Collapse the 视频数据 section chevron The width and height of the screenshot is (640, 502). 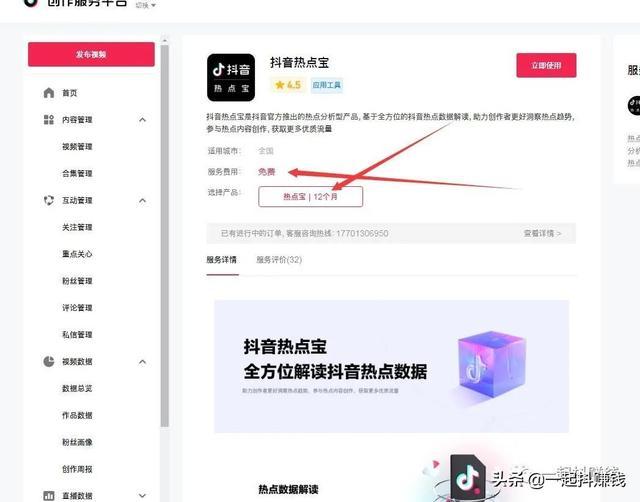tap(142, 362)
